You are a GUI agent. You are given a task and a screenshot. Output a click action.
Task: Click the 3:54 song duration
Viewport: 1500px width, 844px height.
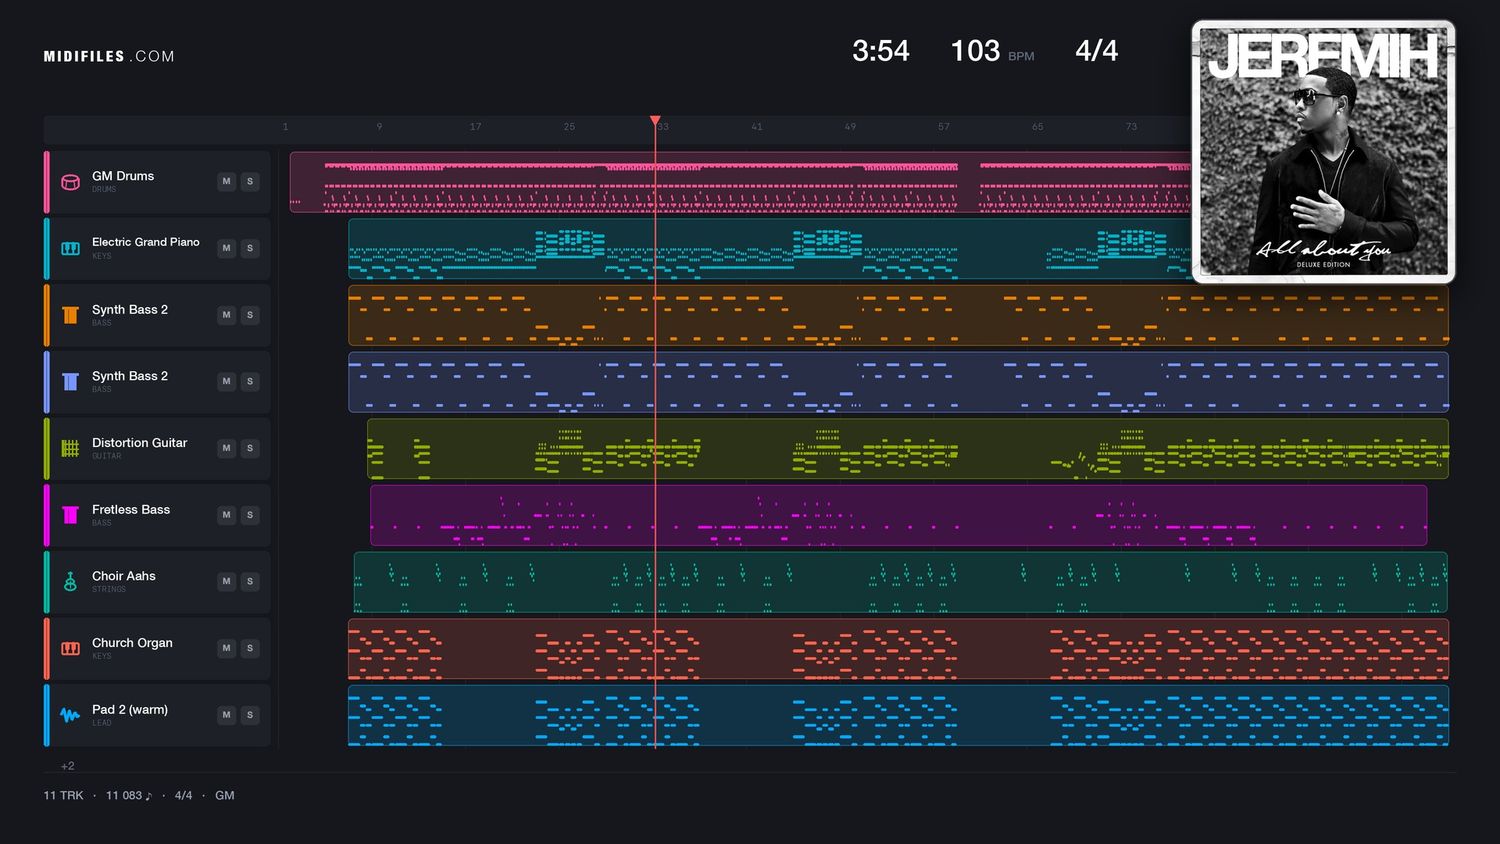tap(881, 51)
